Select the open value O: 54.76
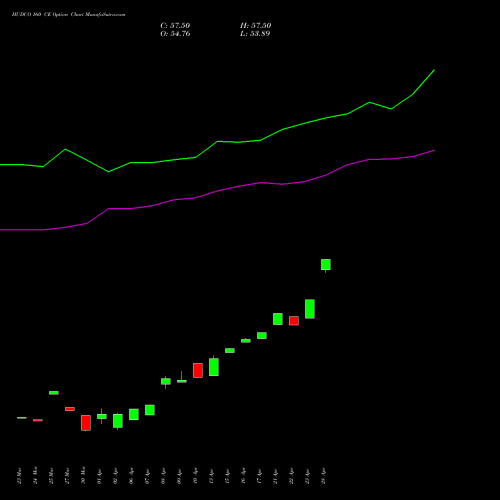 tap(175, 34)
